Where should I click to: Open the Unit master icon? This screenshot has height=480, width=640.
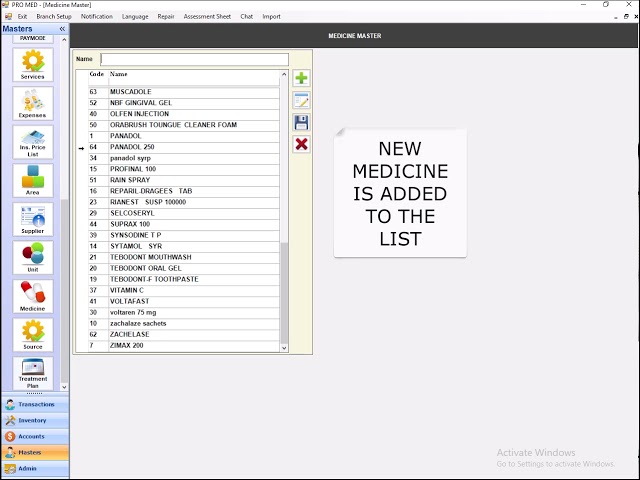pos(33,258)
